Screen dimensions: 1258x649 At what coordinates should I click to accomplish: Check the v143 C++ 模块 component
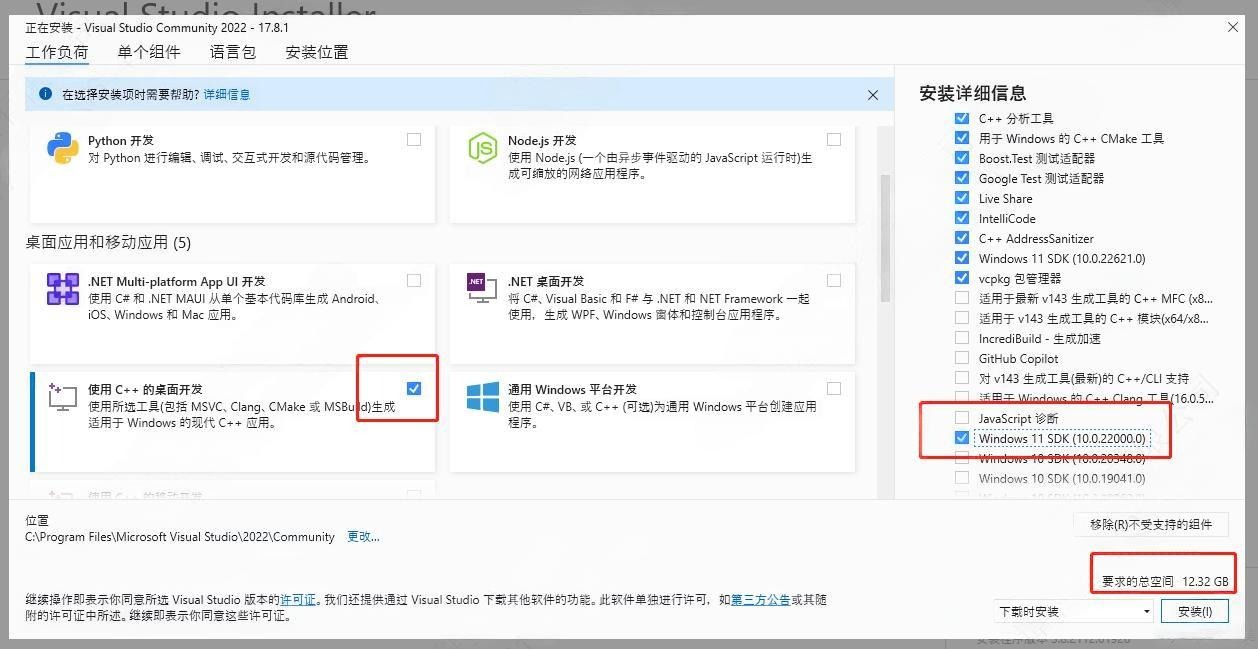click(962, 318)
